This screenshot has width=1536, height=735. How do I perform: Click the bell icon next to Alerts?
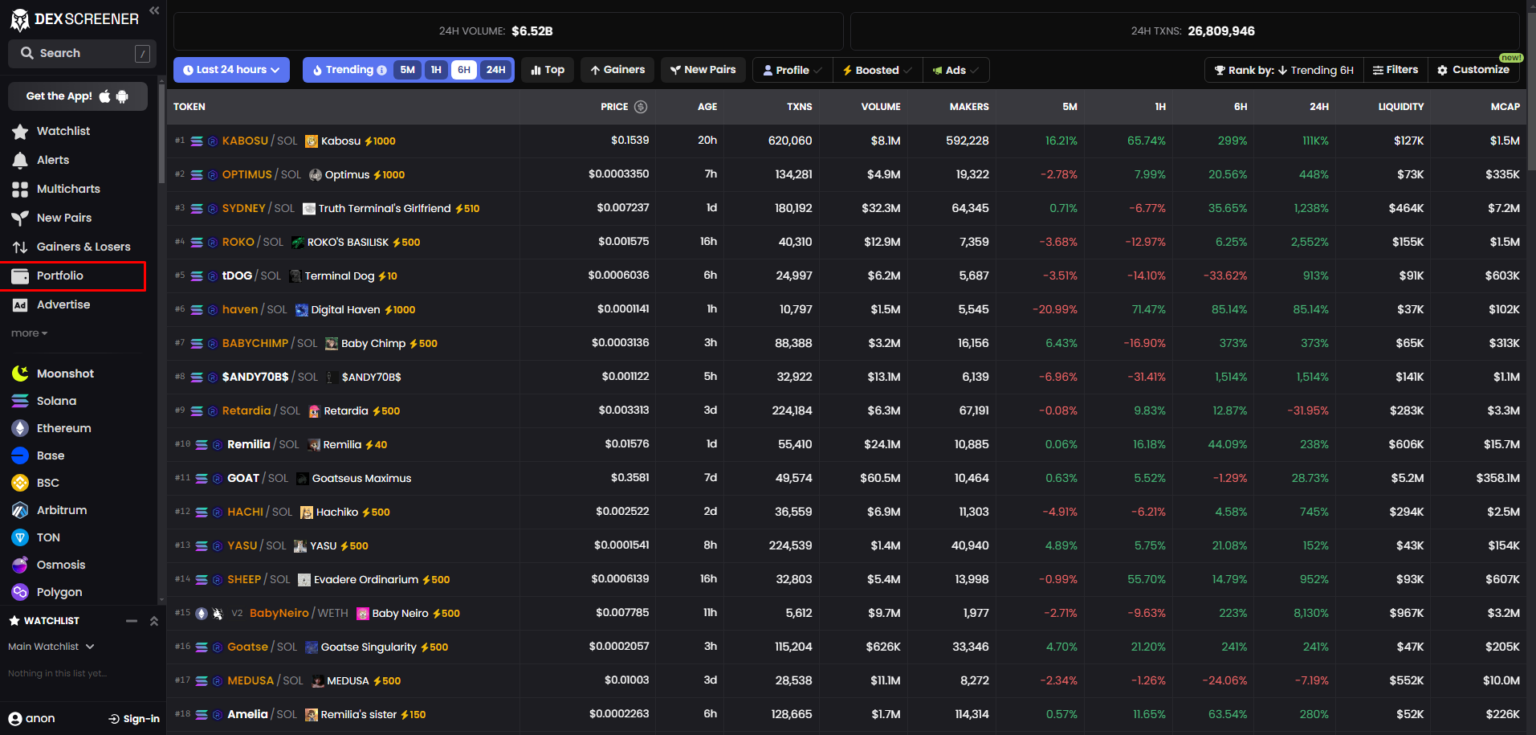(x=19, y=160)
